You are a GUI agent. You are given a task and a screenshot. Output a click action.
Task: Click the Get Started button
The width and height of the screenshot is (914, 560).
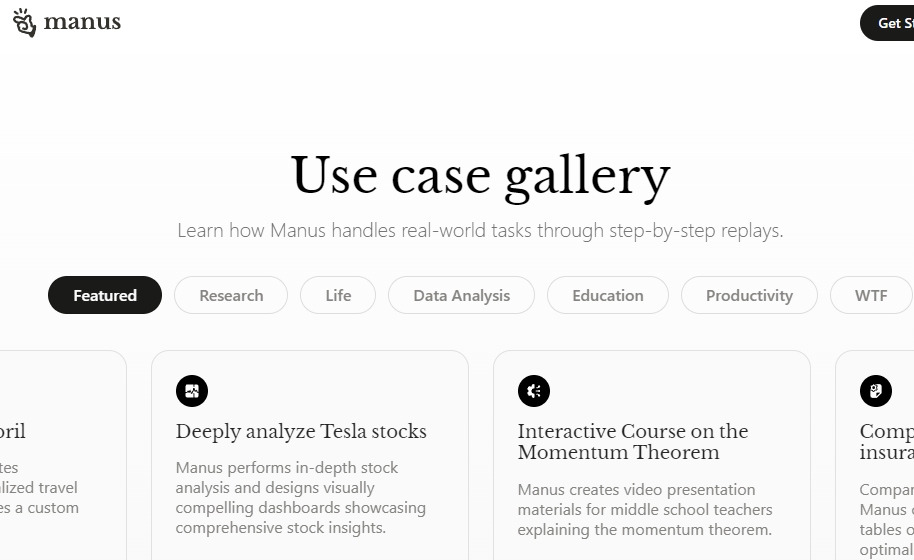pos(887,23)
